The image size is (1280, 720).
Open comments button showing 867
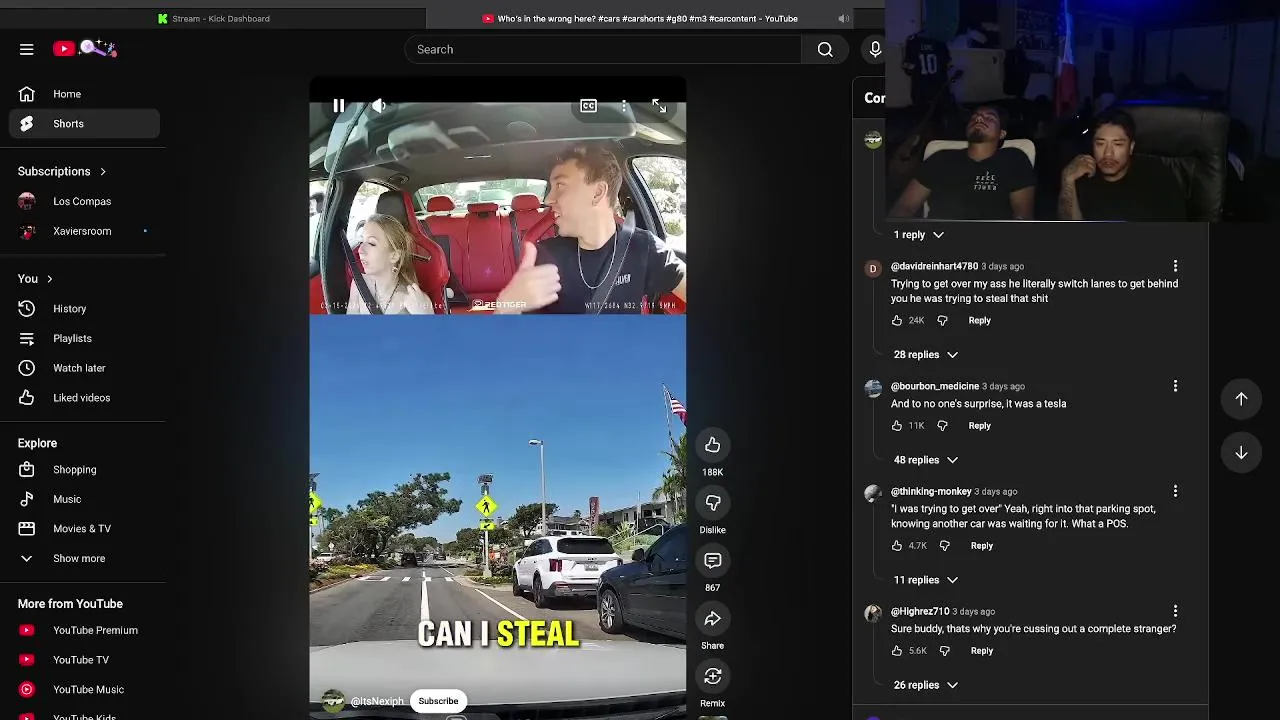(712, 561)
